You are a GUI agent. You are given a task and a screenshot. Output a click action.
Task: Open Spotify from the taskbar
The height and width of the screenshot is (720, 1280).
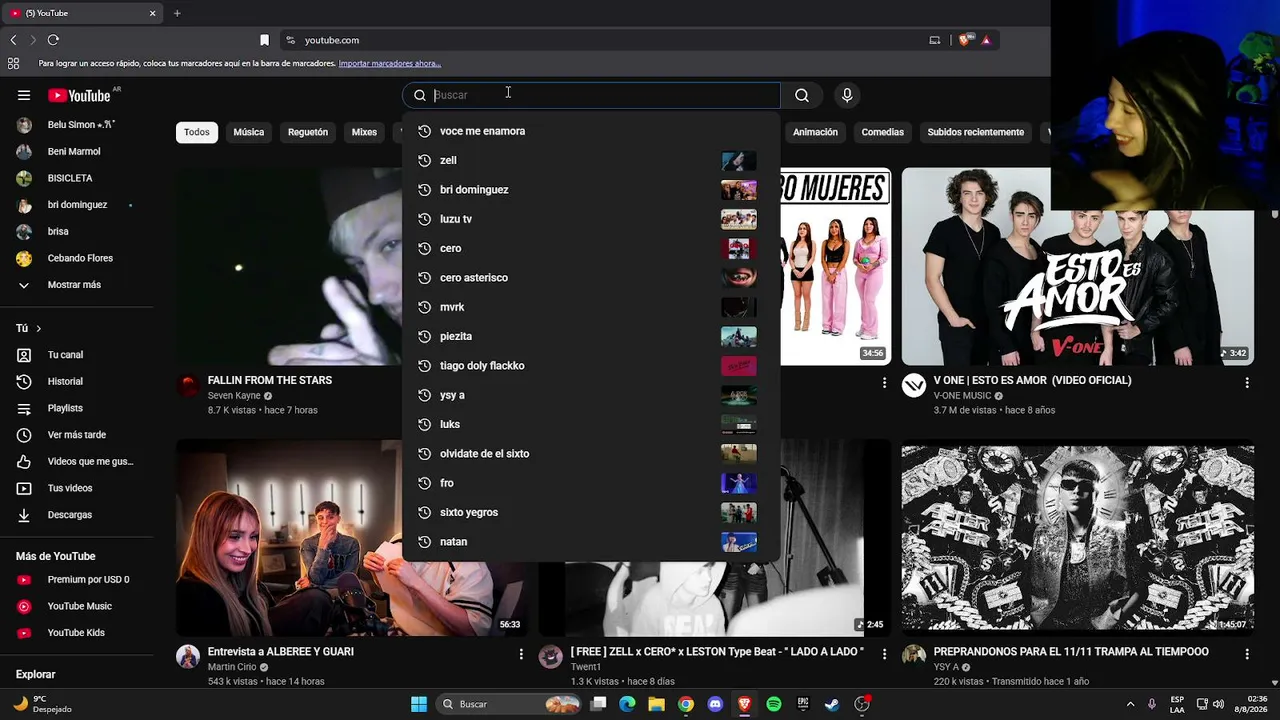(x=773, y=704)
